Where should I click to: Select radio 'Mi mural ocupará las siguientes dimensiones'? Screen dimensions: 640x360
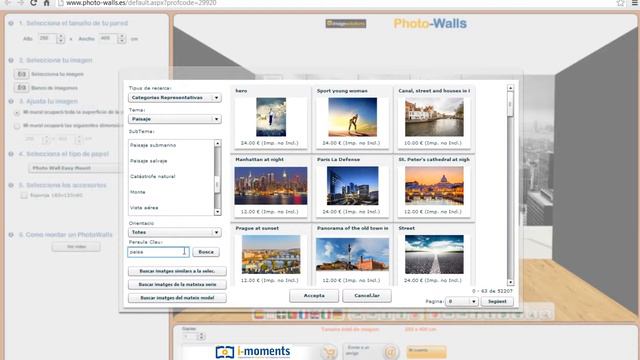[17, 126]
